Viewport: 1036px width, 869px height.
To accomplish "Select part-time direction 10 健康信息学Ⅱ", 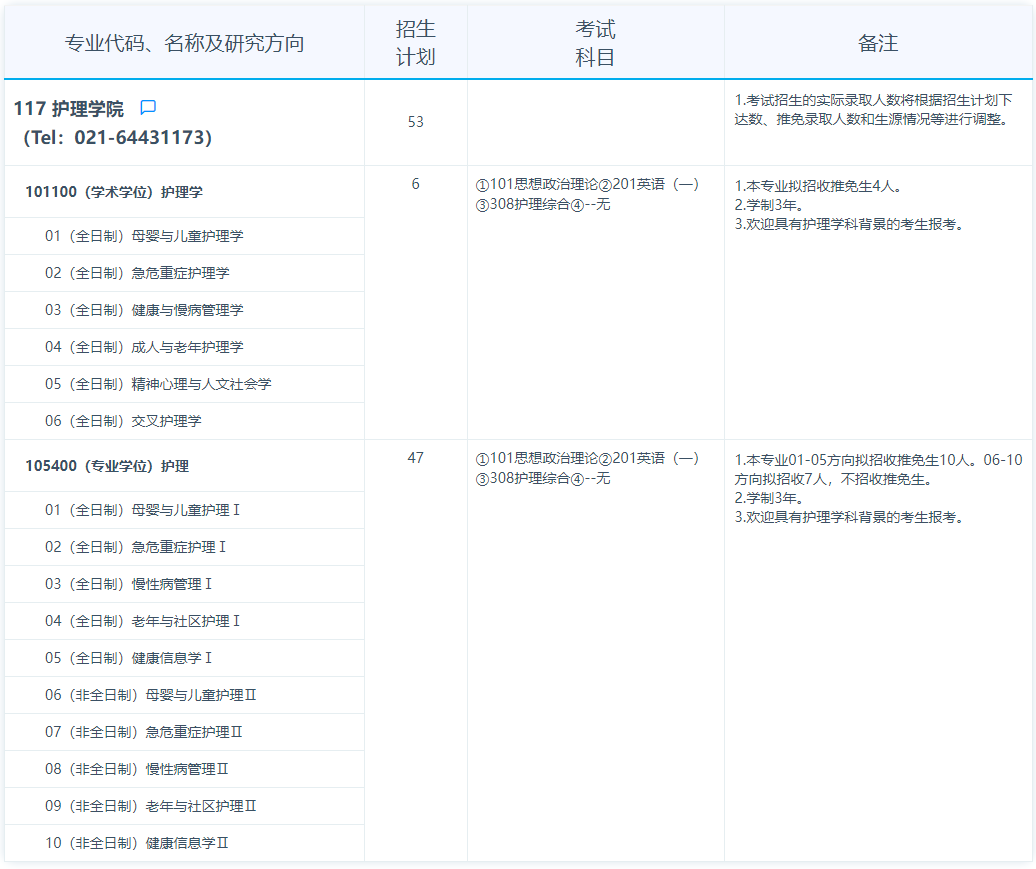I will point(137,843).
